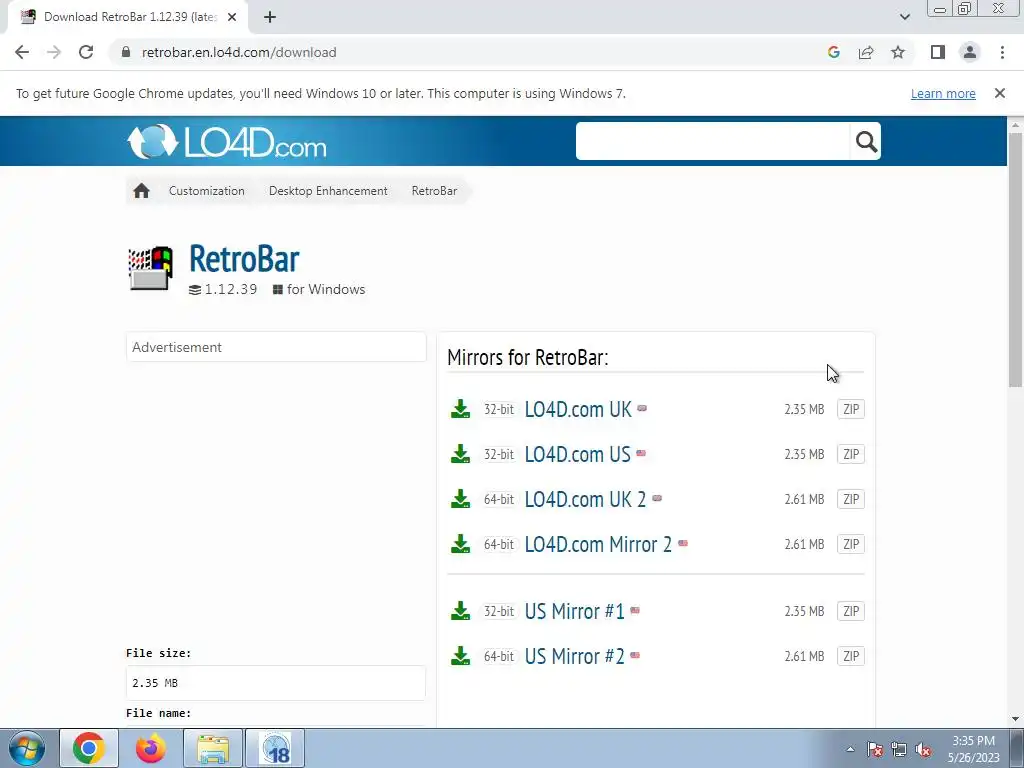Click ZIP badge on US Mirror #1 row

click(x=851, y=612)
